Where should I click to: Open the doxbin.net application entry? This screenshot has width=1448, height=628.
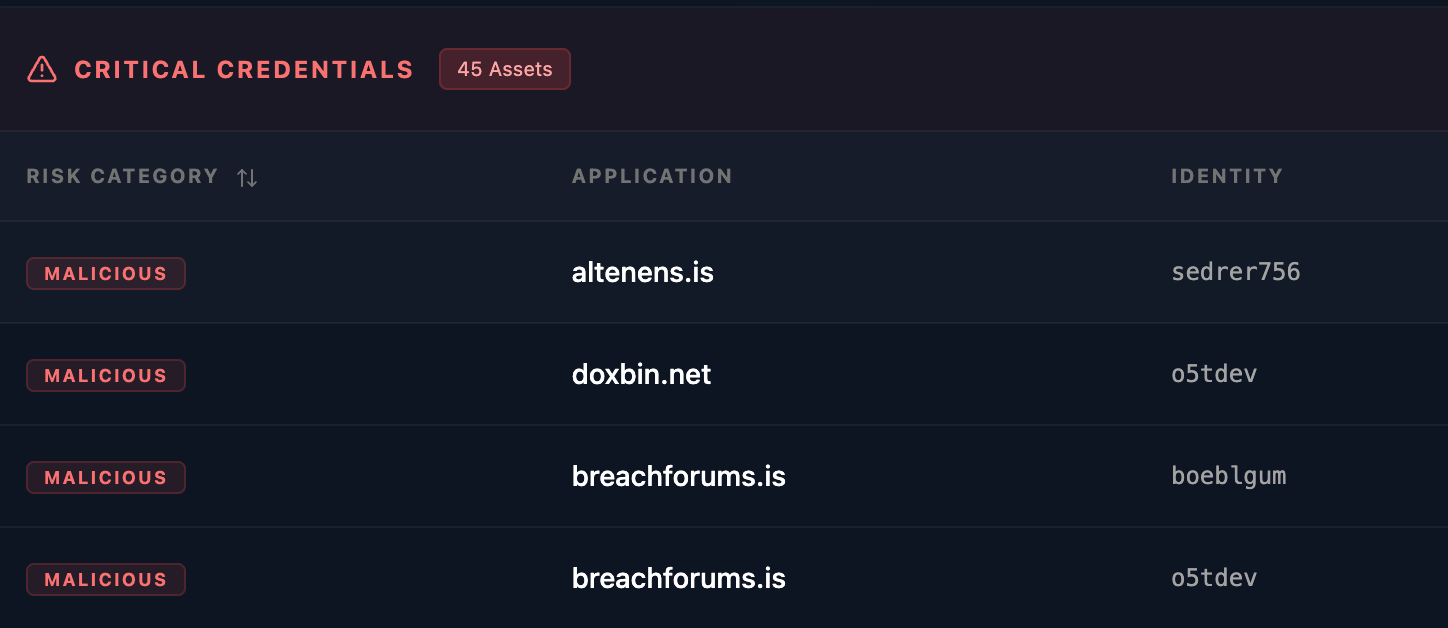(641, 374)
